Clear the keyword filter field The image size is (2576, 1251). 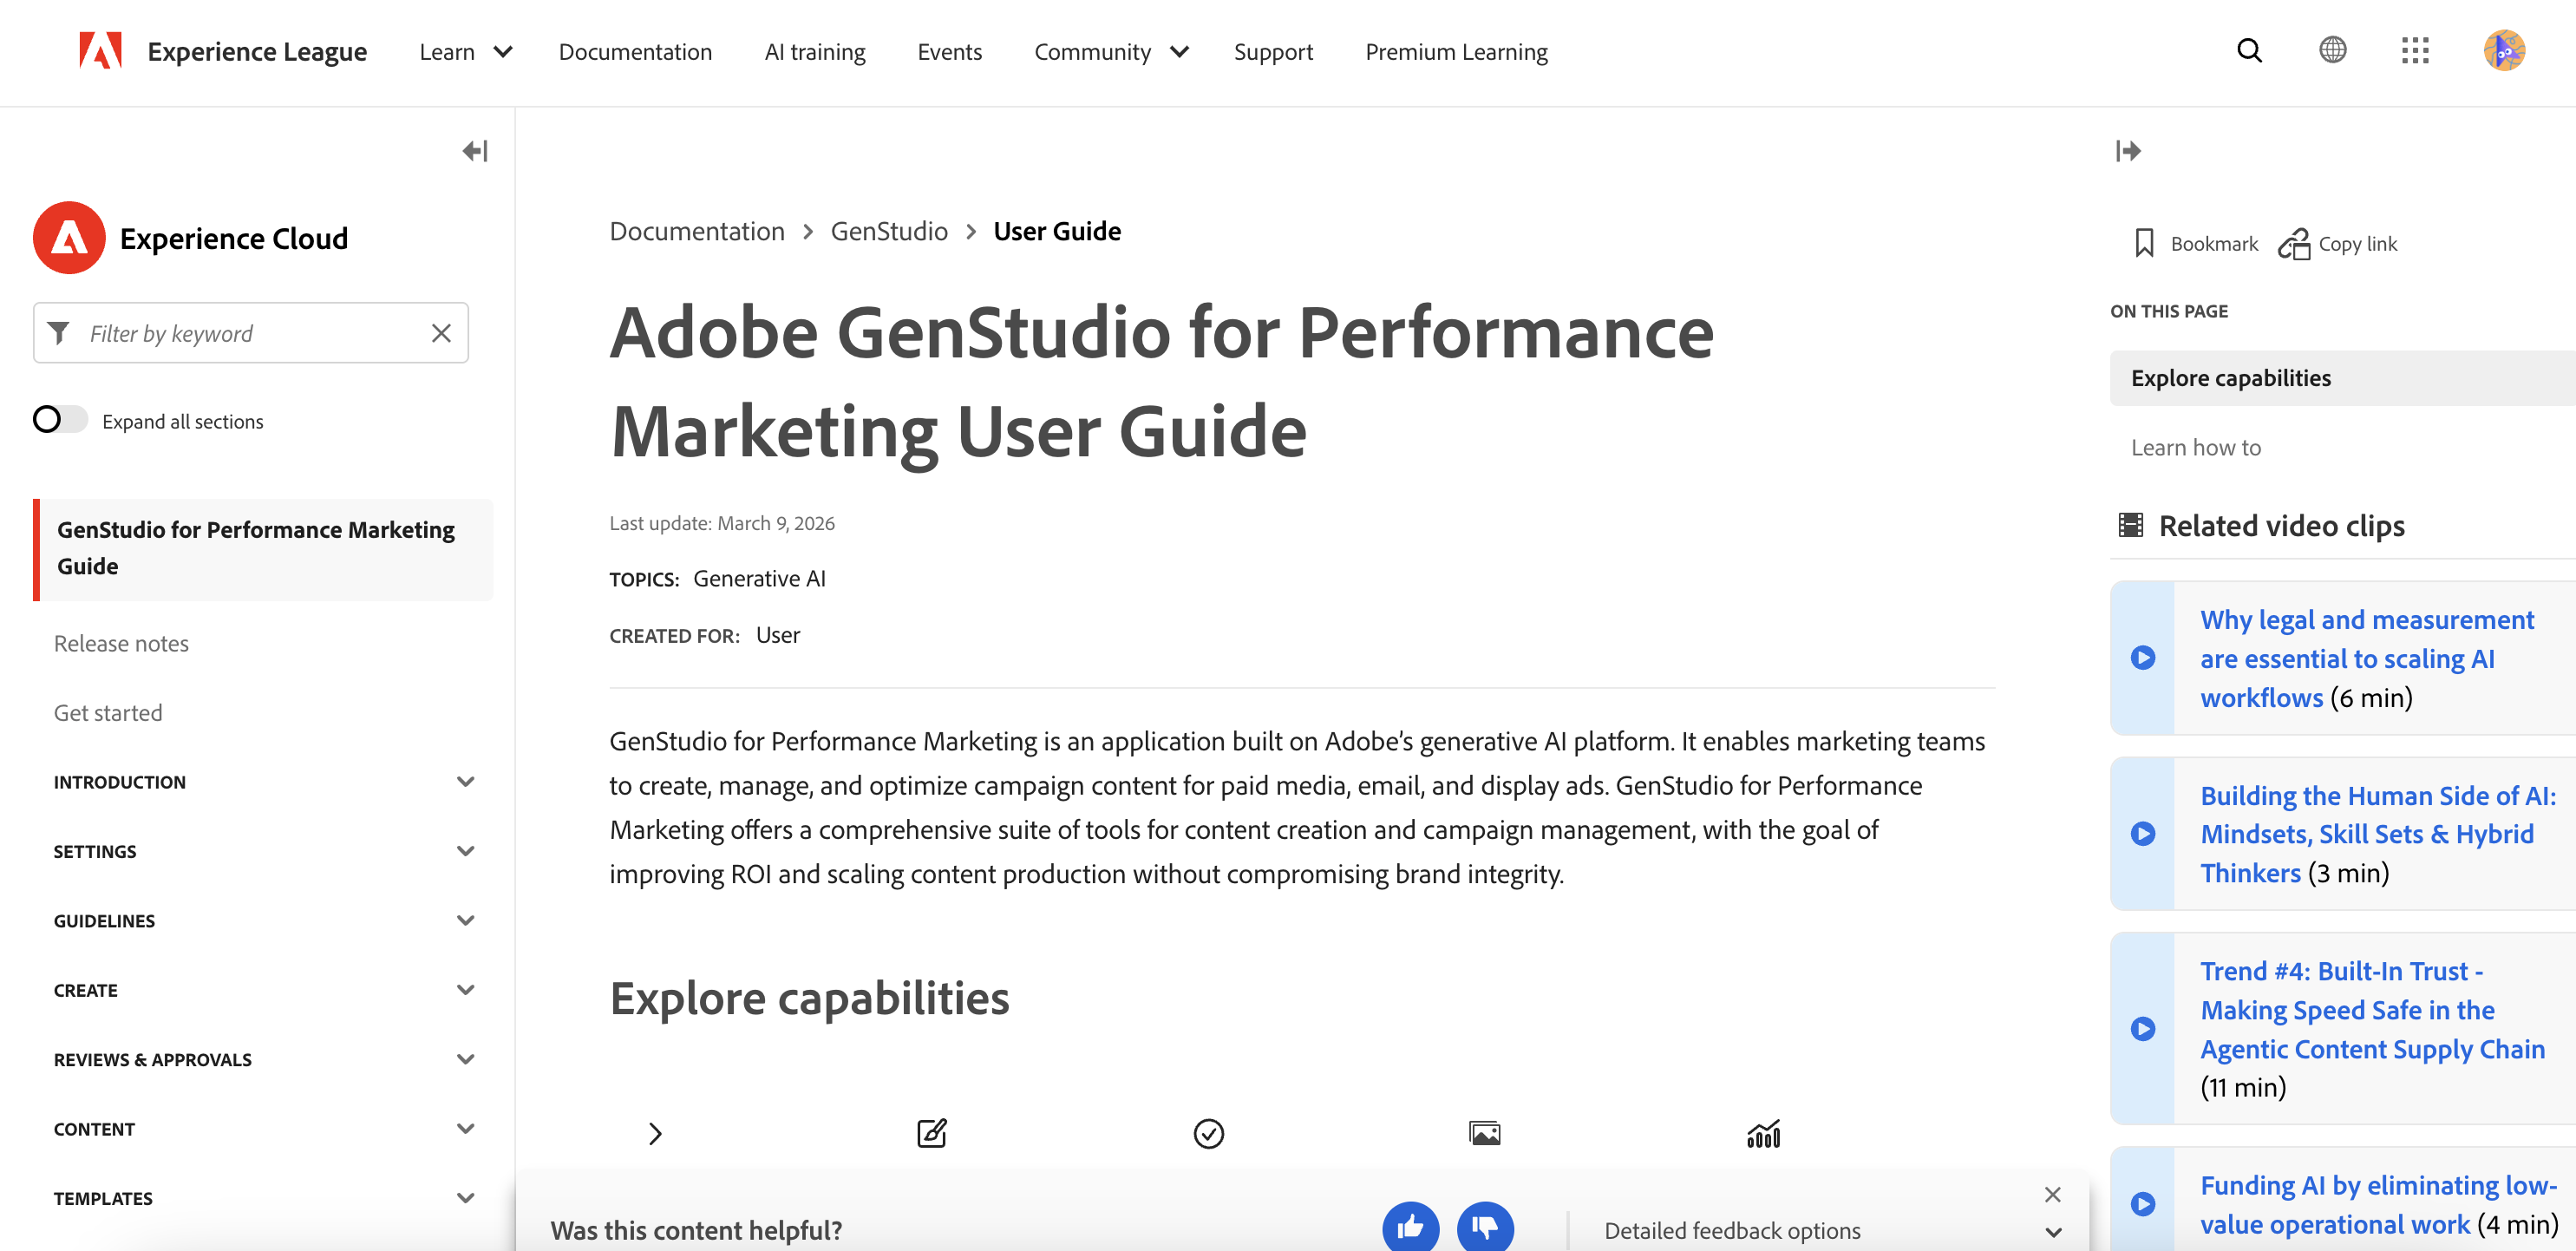point(441,333)
